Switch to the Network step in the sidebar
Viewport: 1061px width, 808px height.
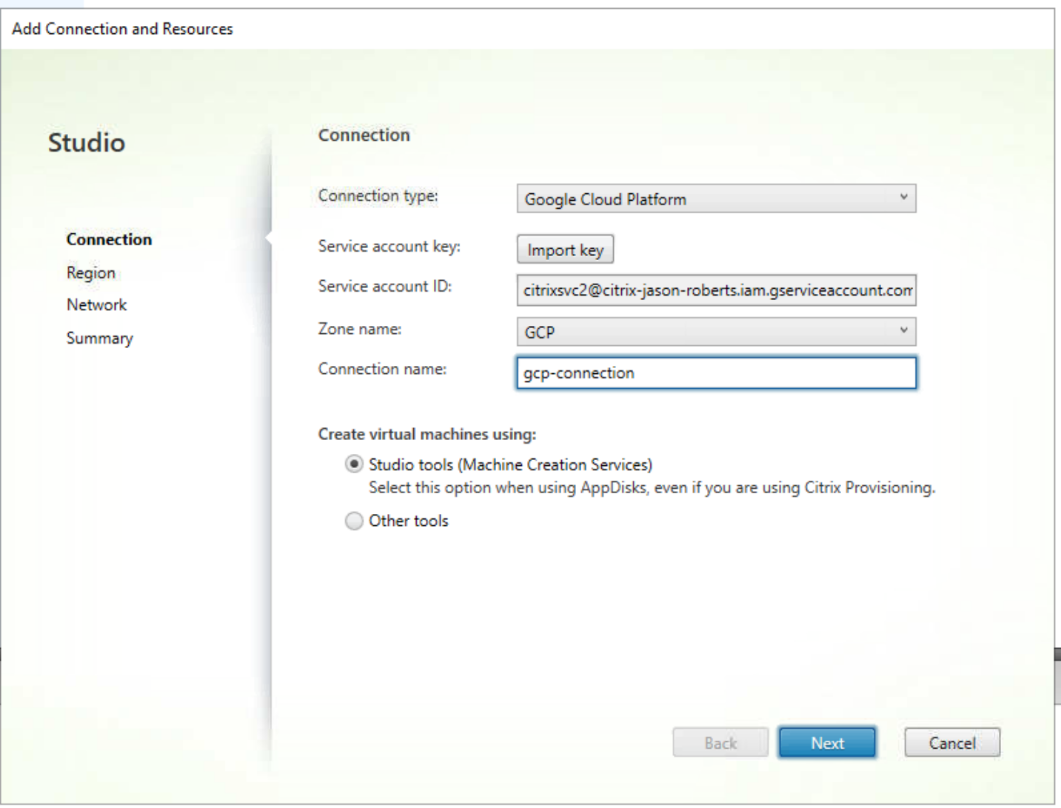tap(97, 305)
